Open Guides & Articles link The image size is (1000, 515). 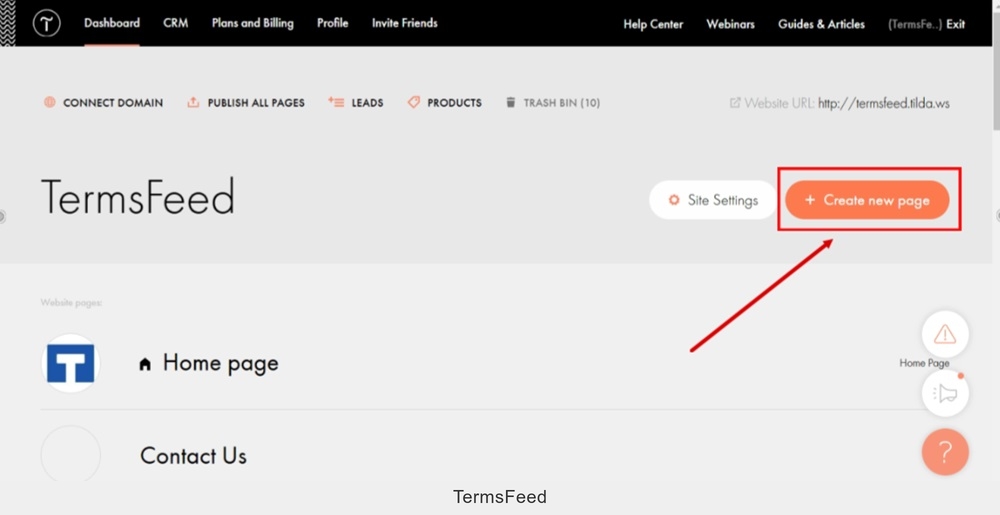point(821,24)
